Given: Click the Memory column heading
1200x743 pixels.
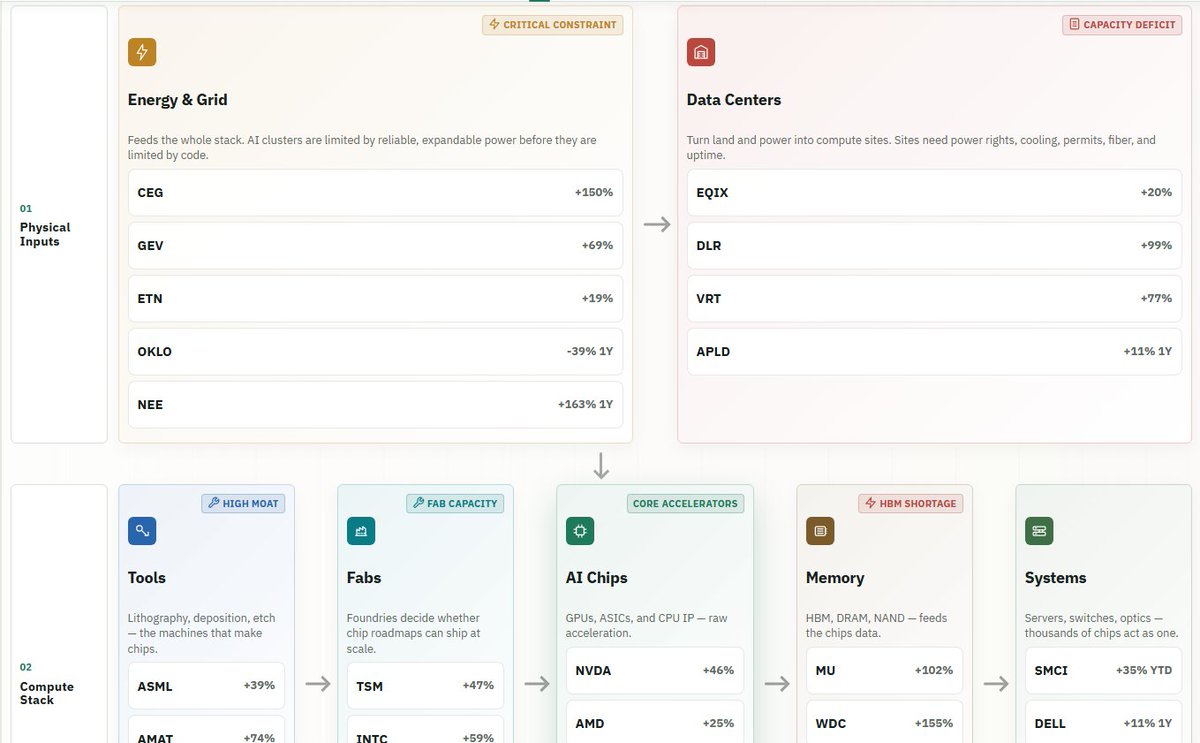Looking at the screenshot, I should click(835, 578).
